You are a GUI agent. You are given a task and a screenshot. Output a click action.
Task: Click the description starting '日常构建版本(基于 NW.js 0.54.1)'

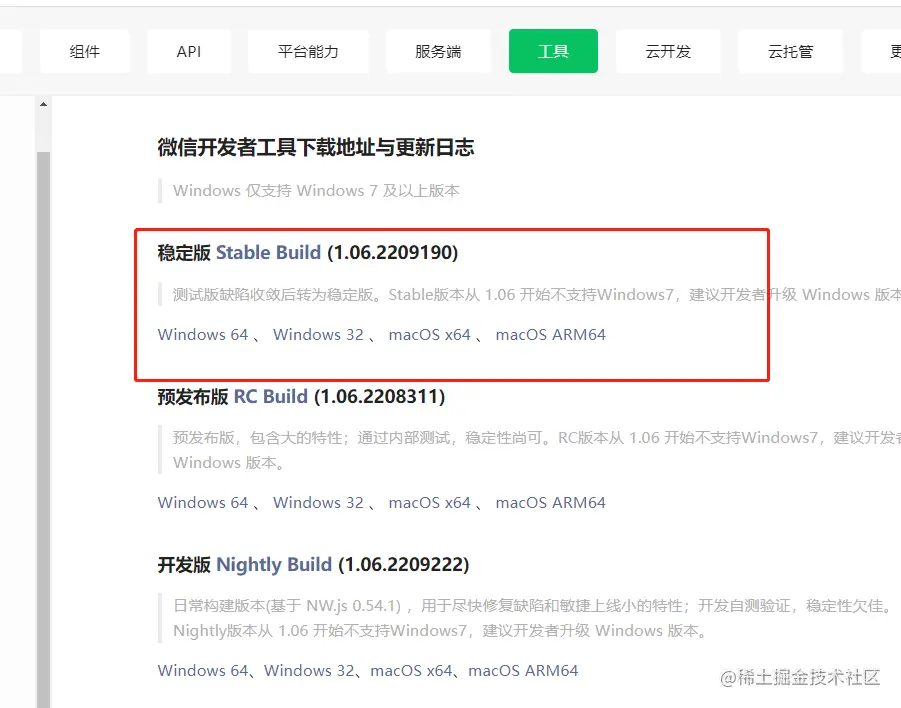coord(532,618)
